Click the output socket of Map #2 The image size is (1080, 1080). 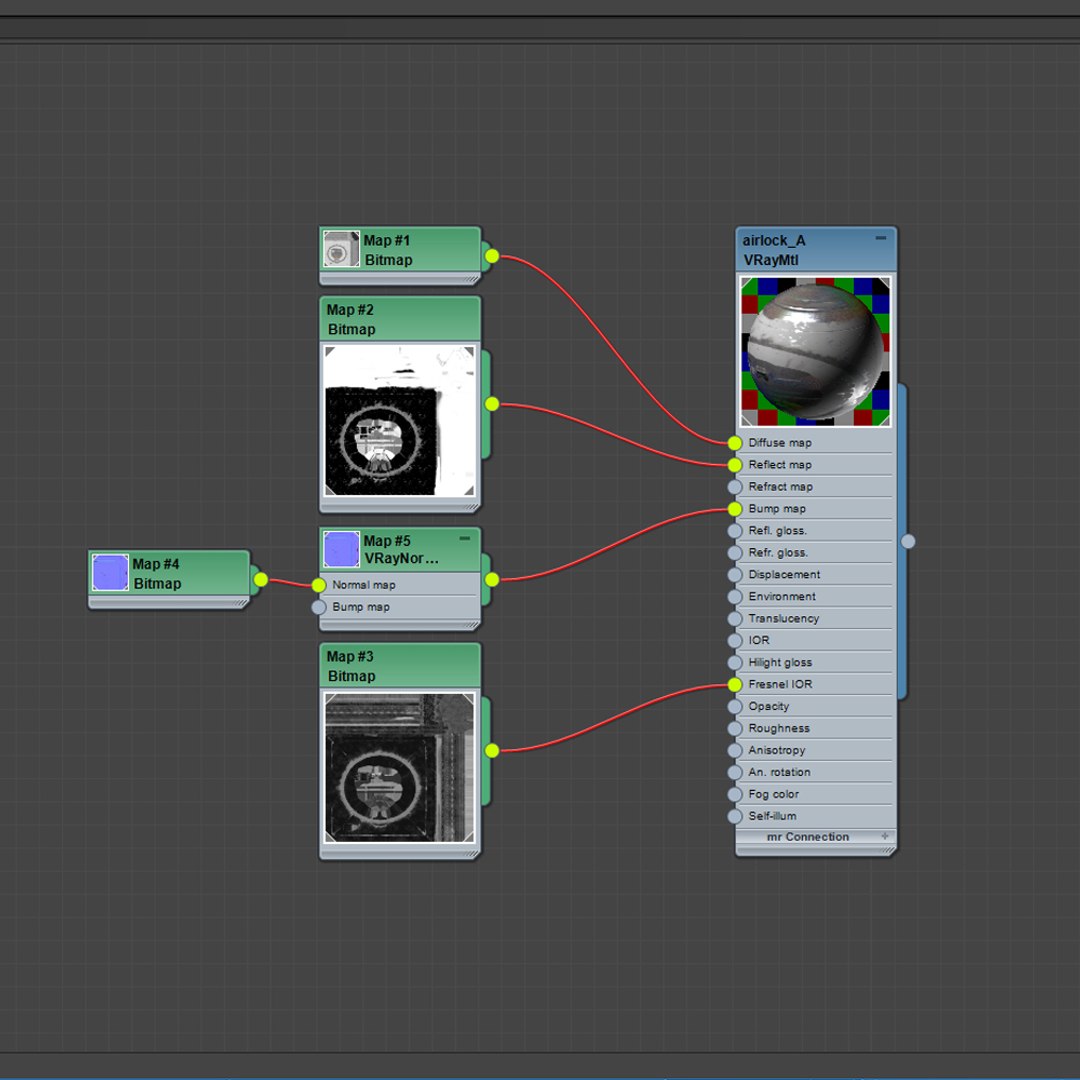point(492,404)
